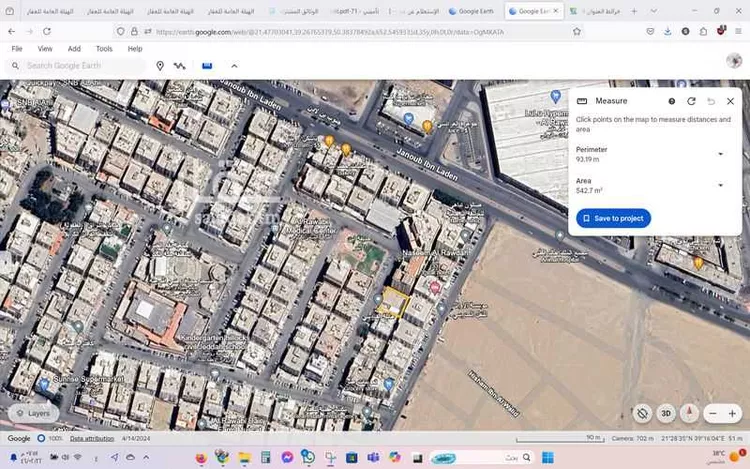Viewport: 750px width, 469px height.
Task: Open the File menu
Action: point(17,48)
